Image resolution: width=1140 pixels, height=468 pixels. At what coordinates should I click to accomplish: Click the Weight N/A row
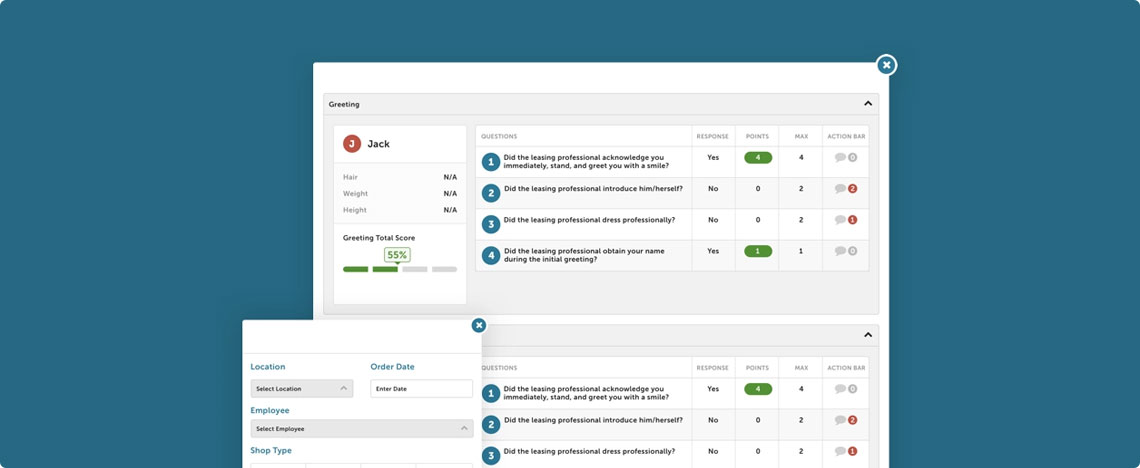click(400, 194)
